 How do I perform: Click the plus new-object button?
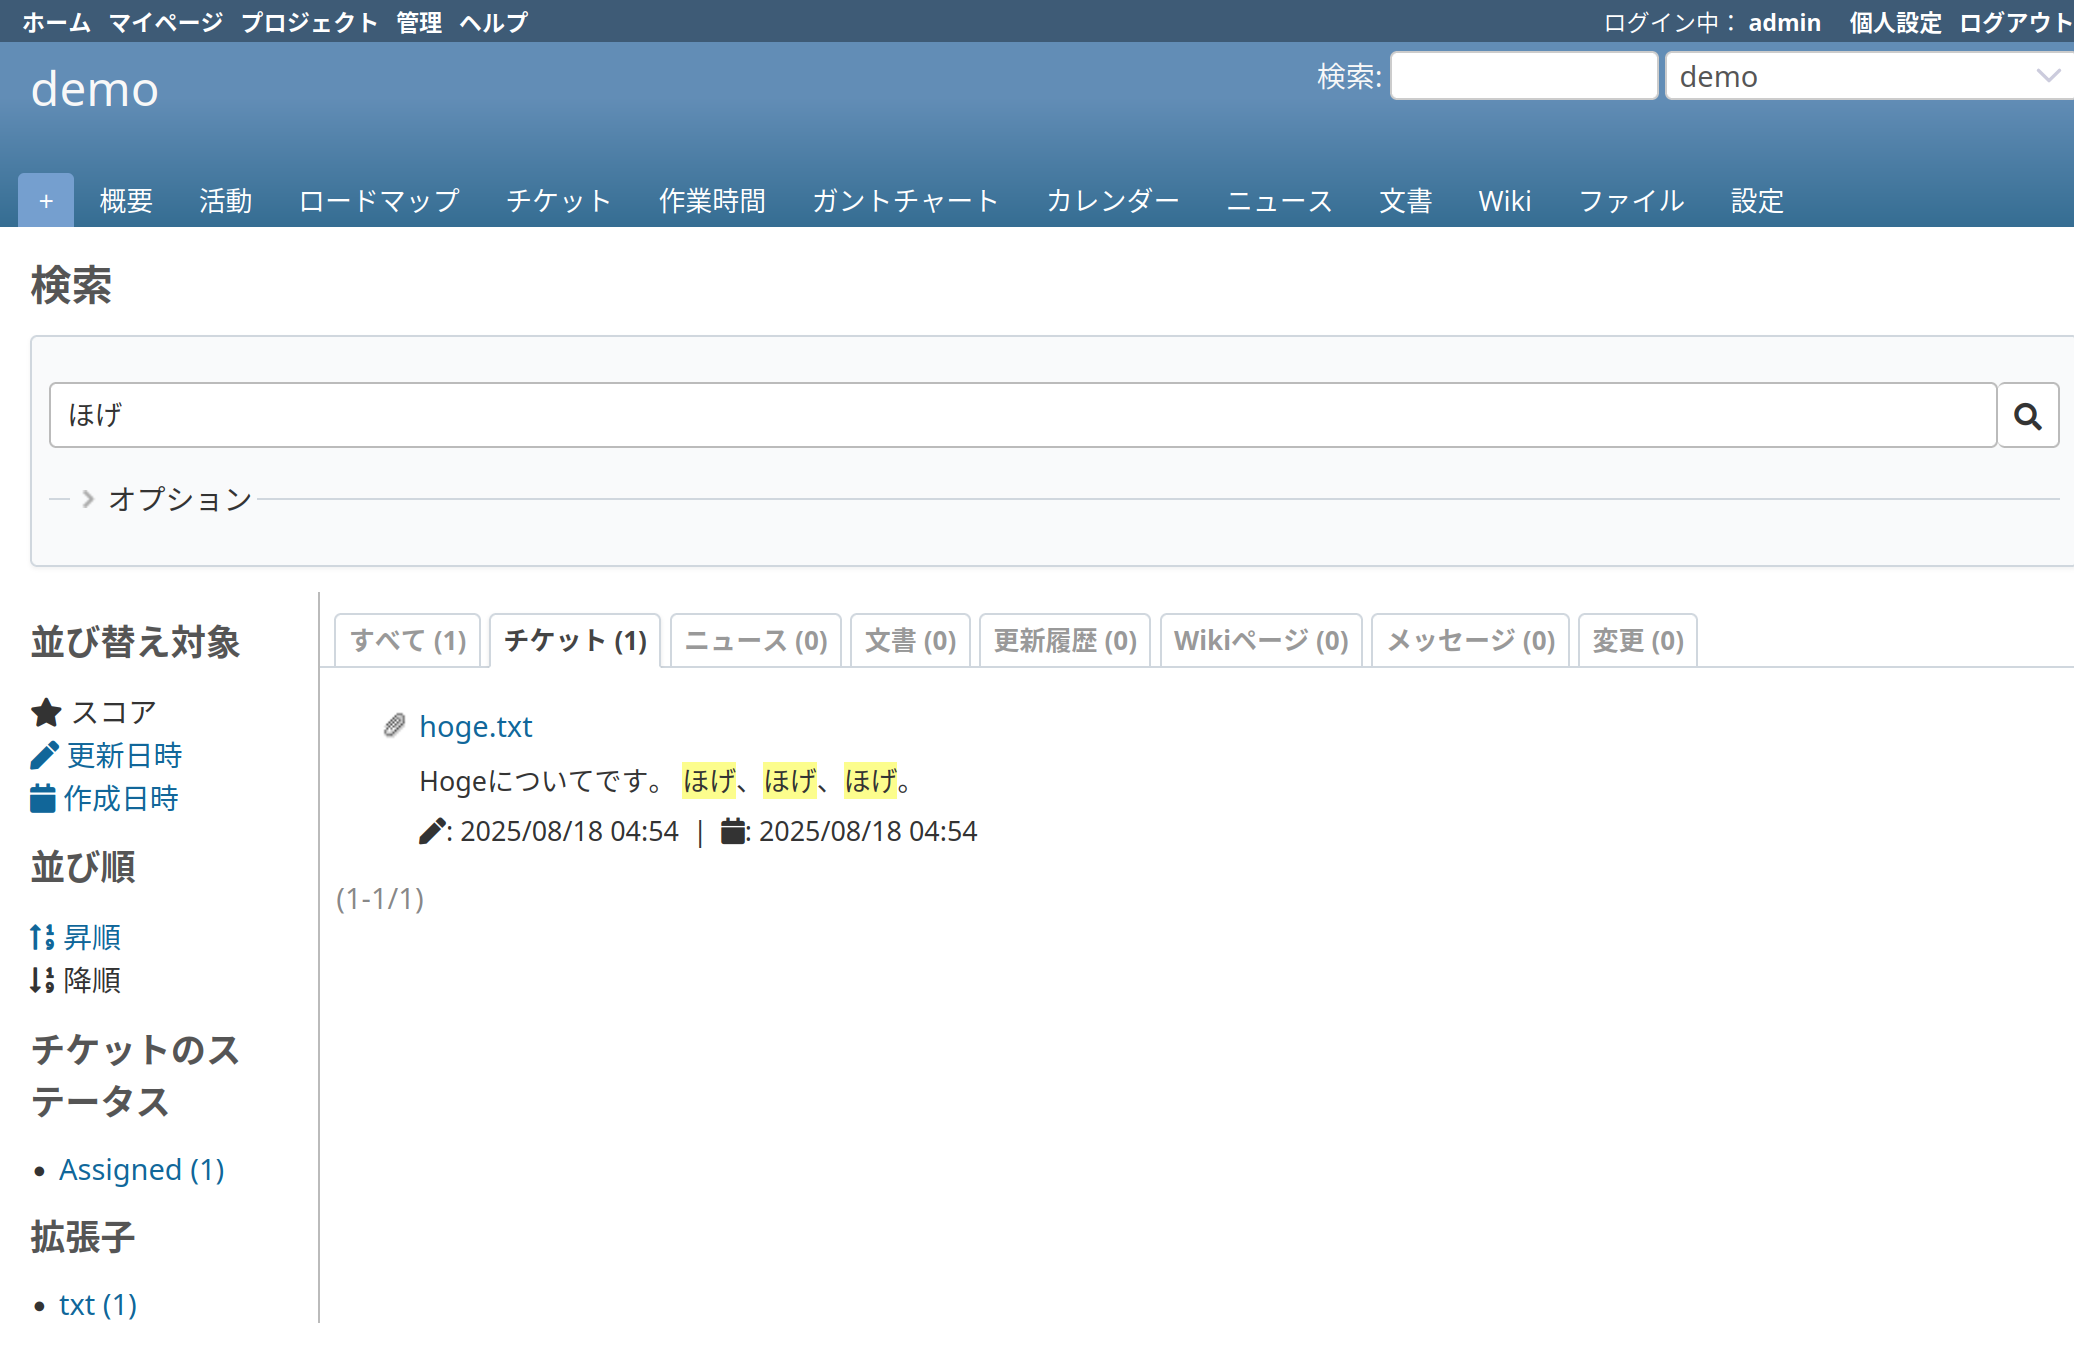[46, 201]
